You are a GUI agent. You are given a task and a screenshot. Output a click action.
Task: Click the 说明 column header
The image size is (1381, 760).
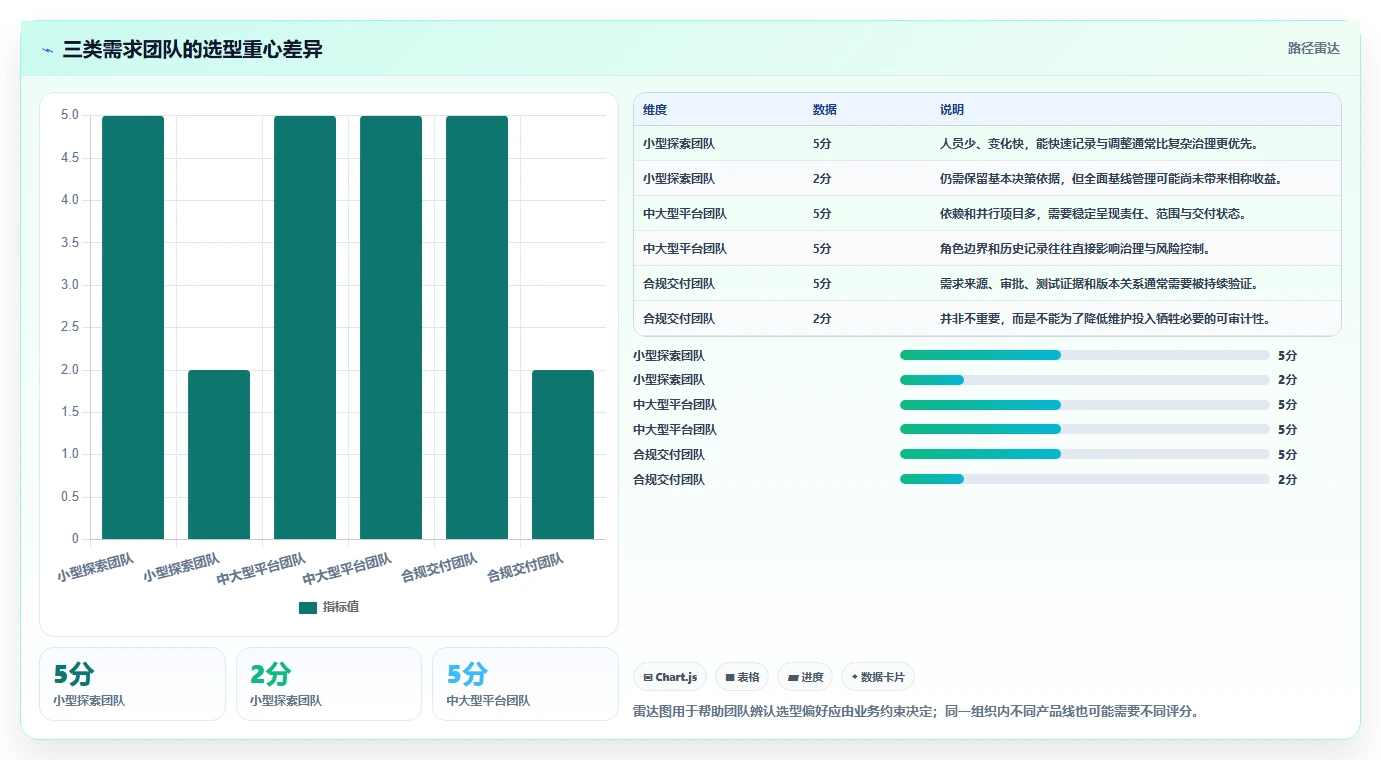[952, 110]
